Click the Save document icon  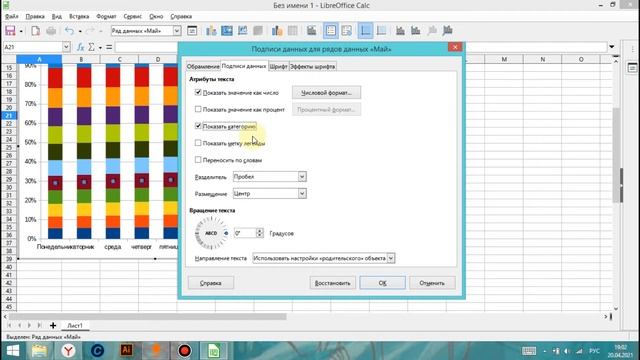click(10, 31)
